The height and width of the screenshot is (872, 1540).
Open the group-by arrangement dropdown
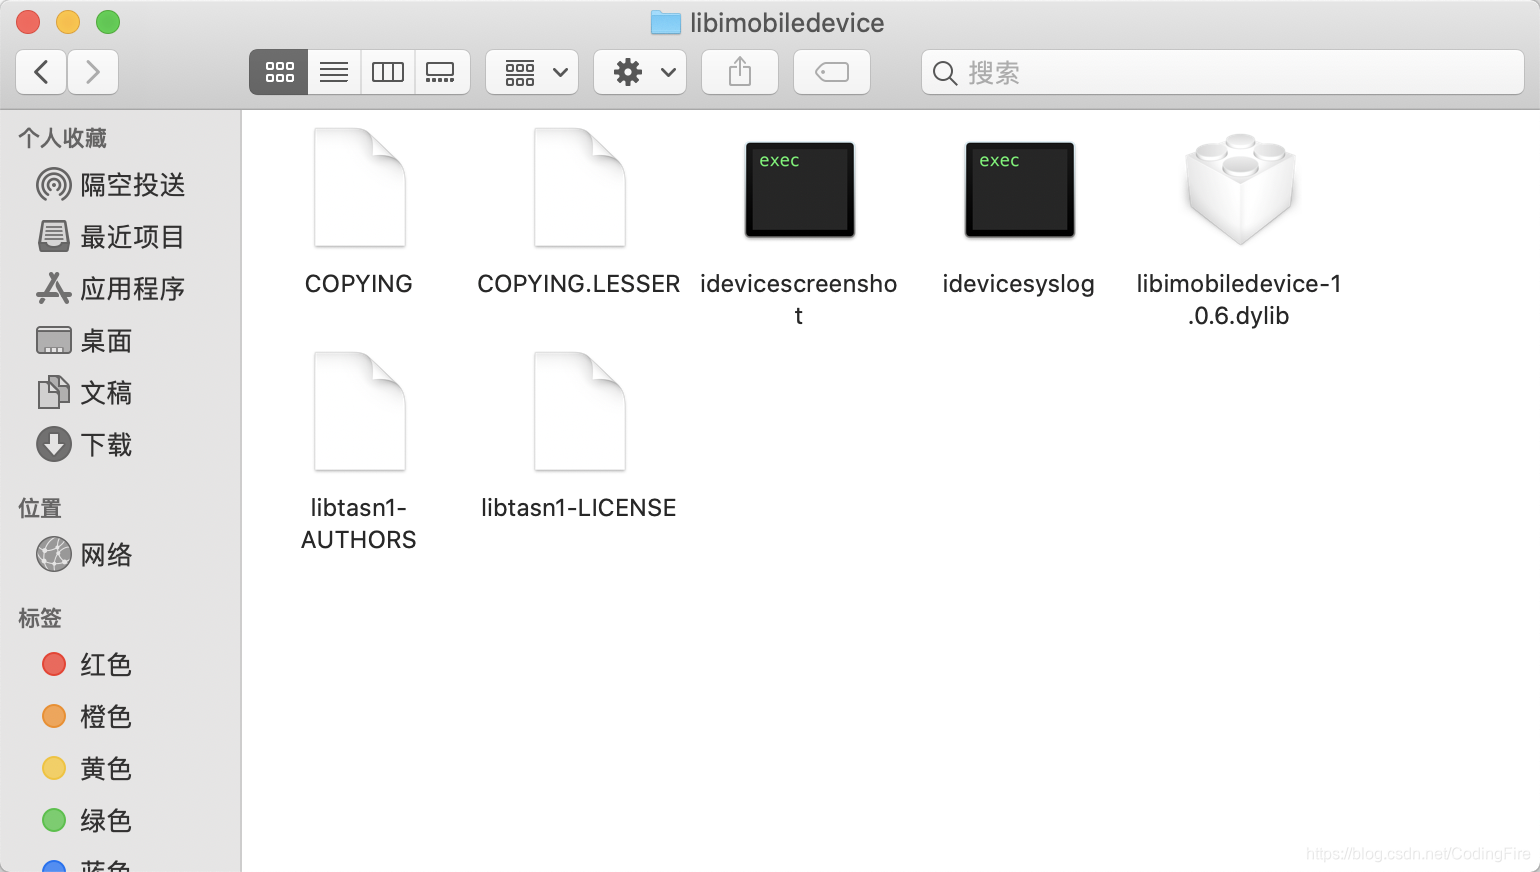click(x=532, y=72)
